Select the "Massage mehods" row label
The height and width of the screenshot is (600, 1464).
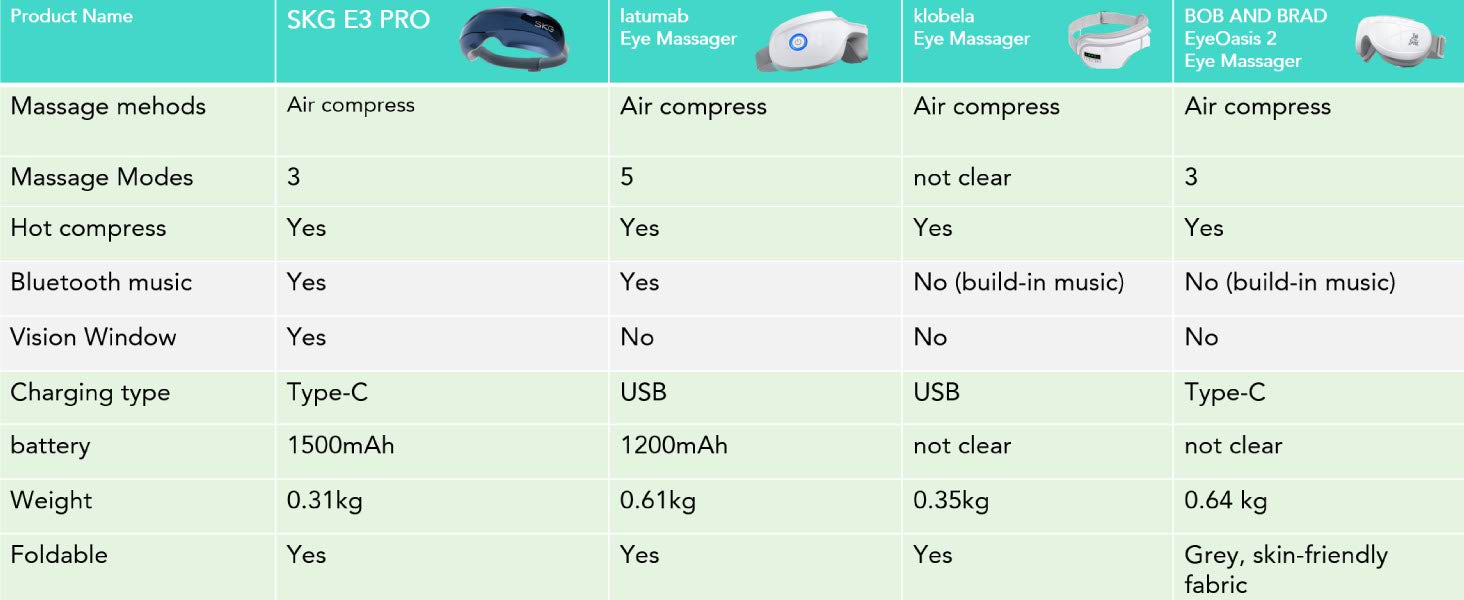[108, 107]
